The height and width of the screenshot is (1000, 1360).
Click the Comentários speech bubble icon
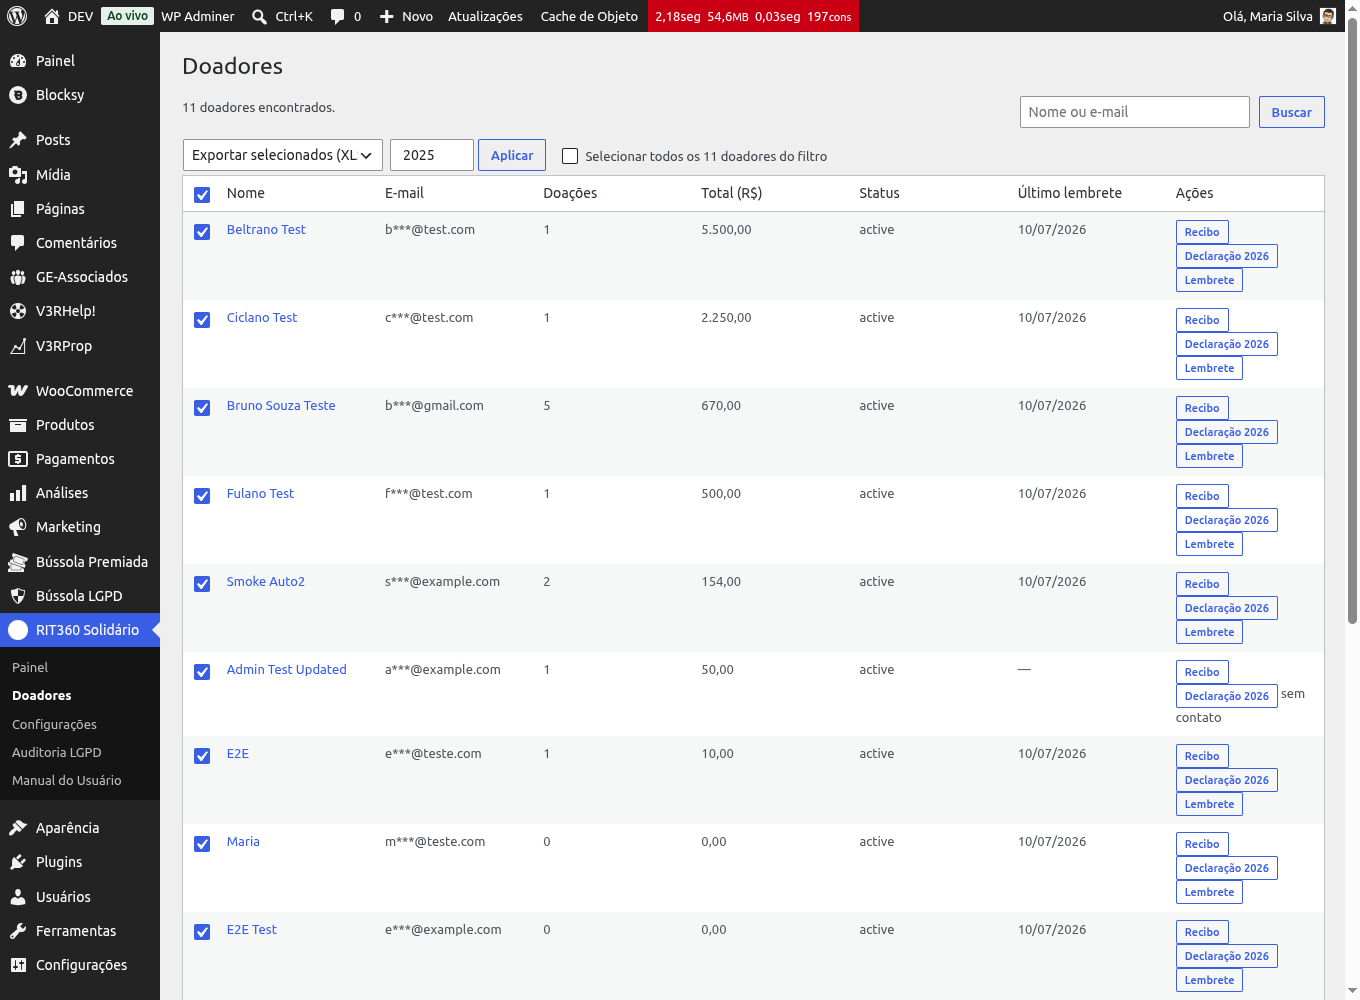[18, 243]
